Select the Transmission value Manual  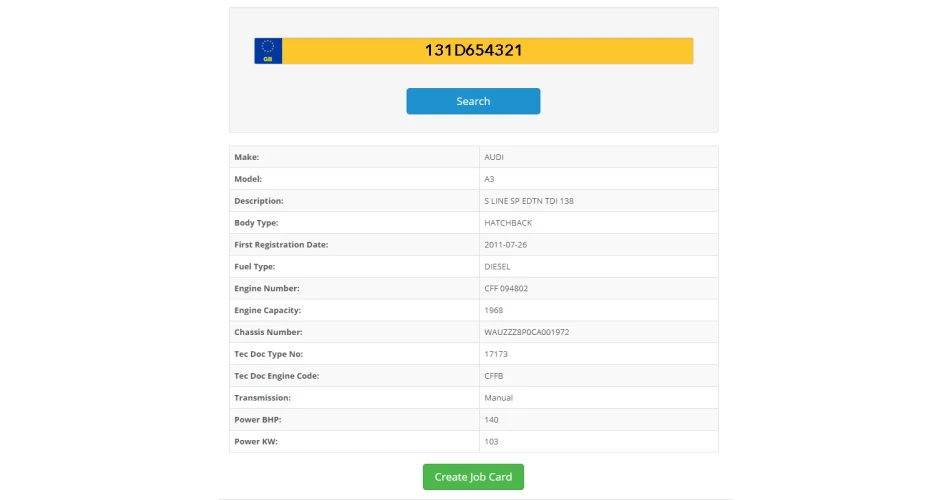(x=498, y=397)
